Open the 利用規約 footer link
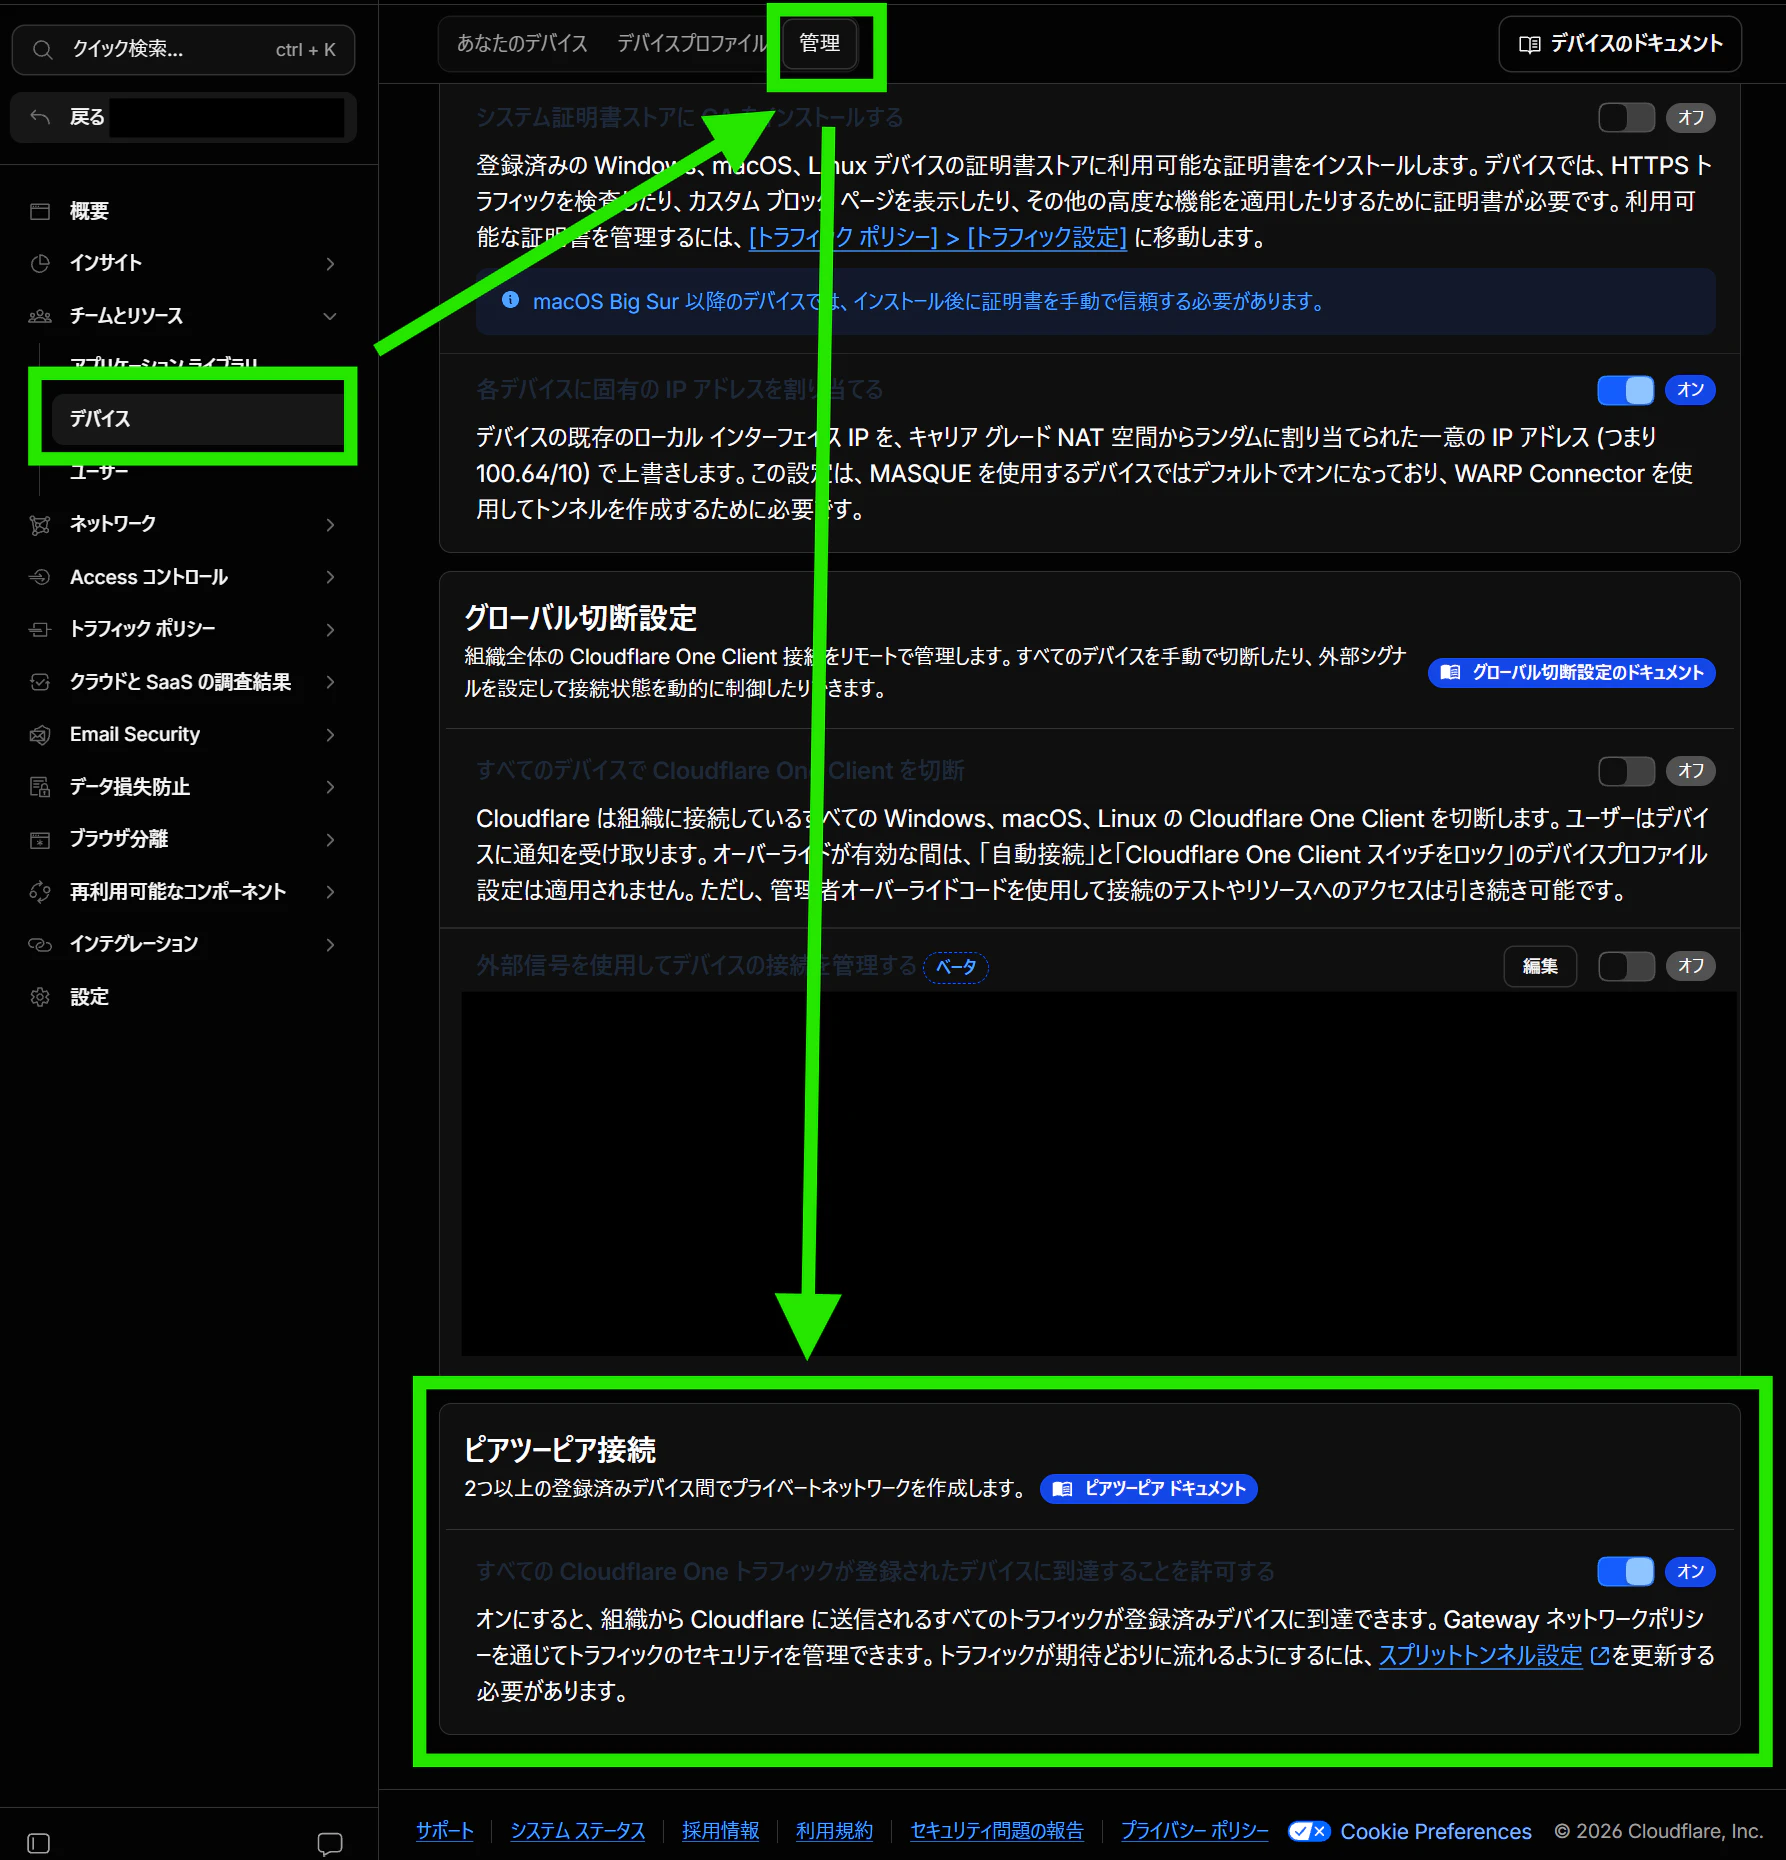This screenshot has width=1786, height=1860. [x=835, y=1831]
